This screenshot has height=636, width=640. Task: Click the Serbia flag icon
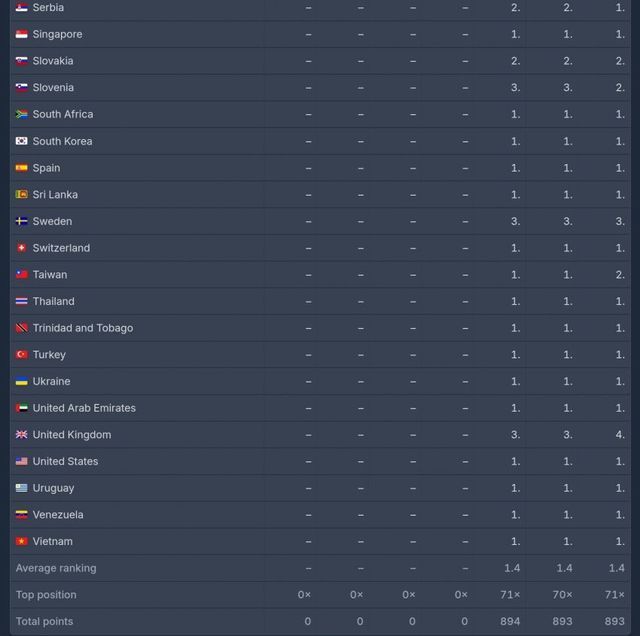(x=21, y=8)
